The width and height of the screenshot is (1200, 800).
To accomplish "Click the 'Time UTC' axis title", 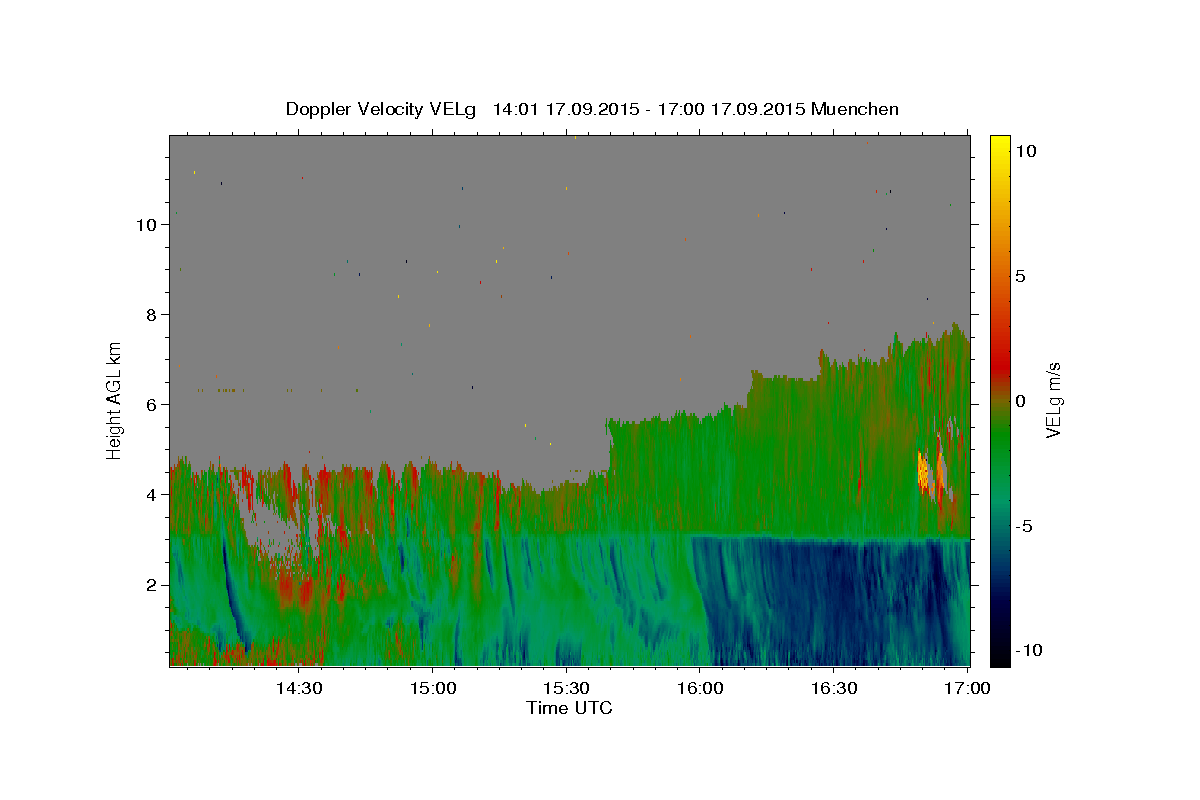I will coord(569,708).
